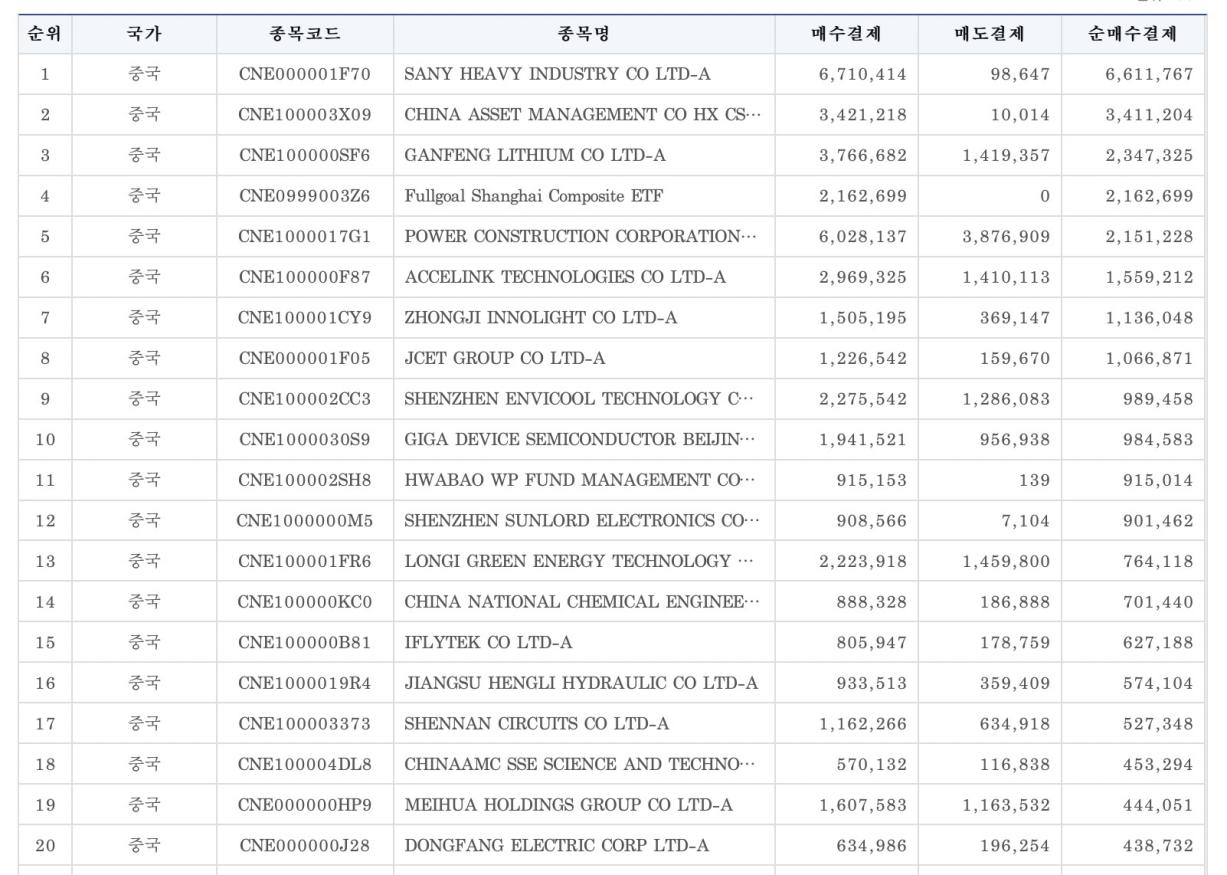The height and width of the screenshot is (875, 1227).
Task: Select ACCELINK TECHNOLOGIES CO LTD-A name
Action: pos(567,276)
